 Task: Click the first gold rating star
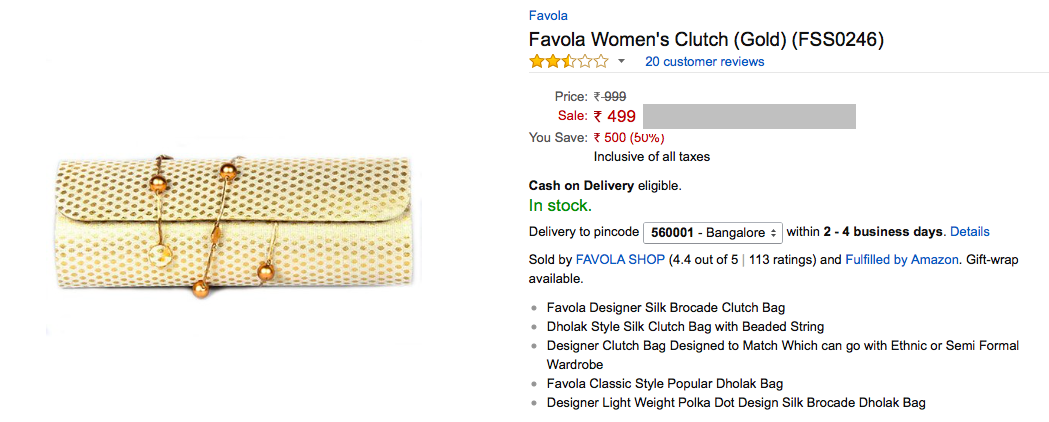537,62
